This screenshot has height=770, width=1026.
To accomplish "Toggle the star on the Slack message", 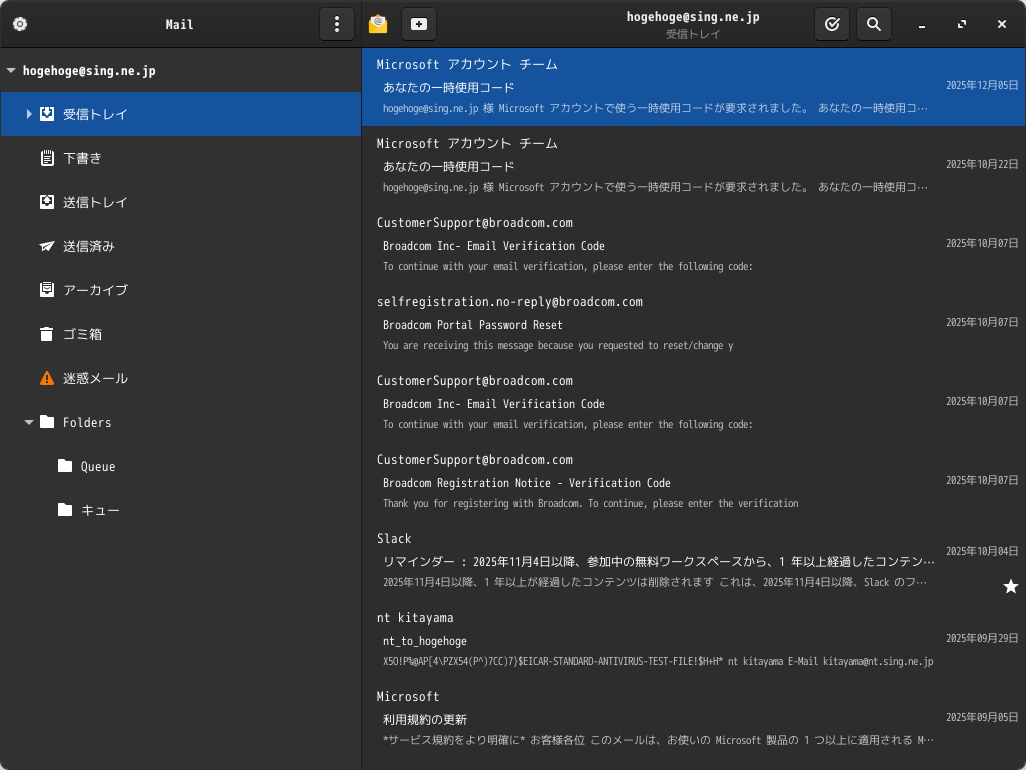I will click(1011, 586).
